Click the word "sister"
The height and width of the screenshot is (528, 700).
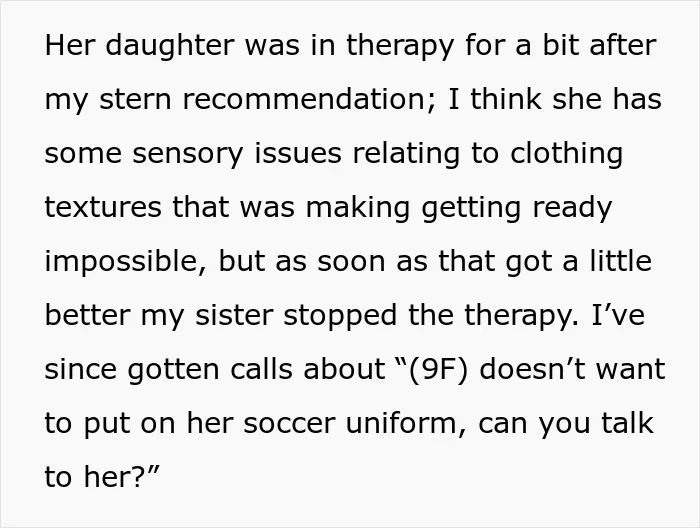234,315
